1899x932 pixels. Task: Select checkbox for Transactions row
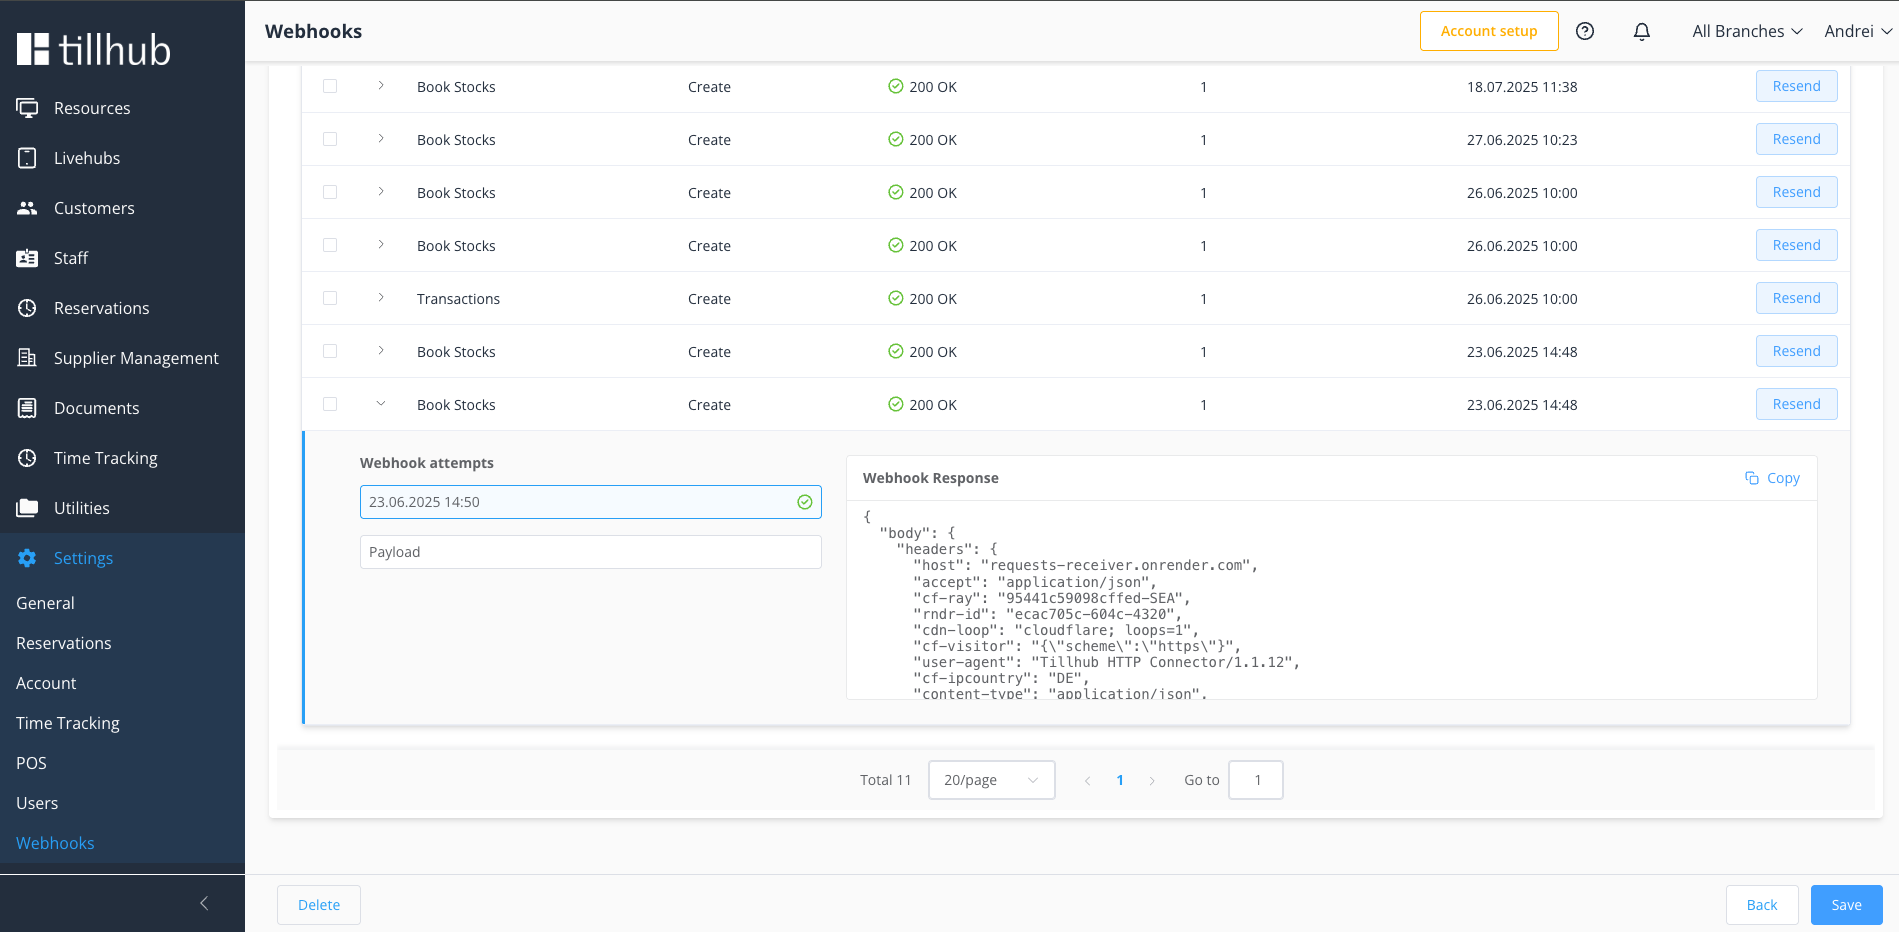pos(330,298)
